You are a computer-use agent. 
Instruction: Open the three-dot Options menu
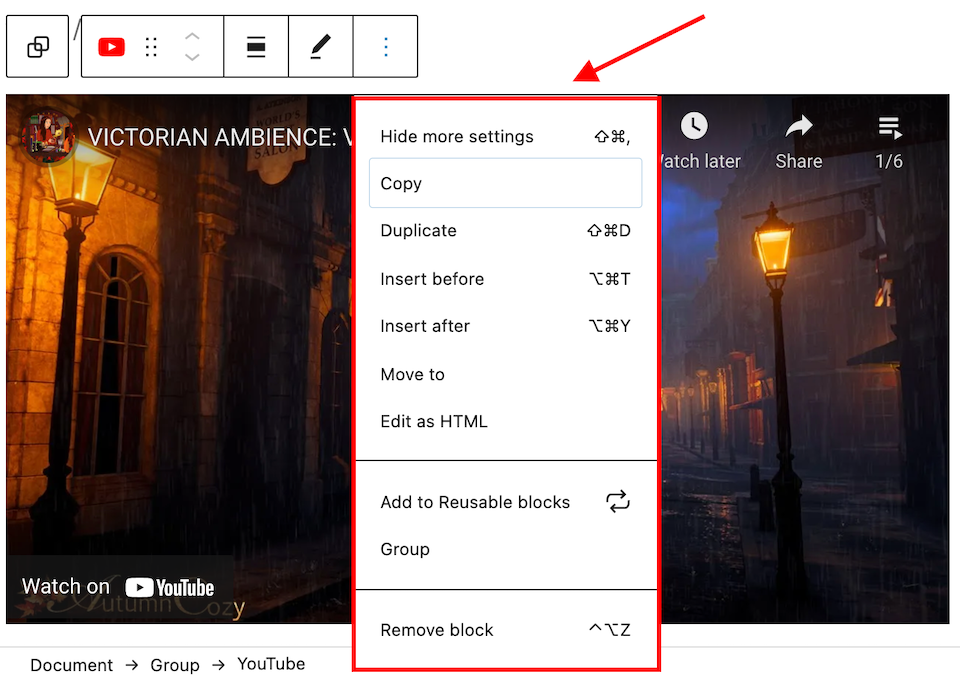[x=385, y=46]
